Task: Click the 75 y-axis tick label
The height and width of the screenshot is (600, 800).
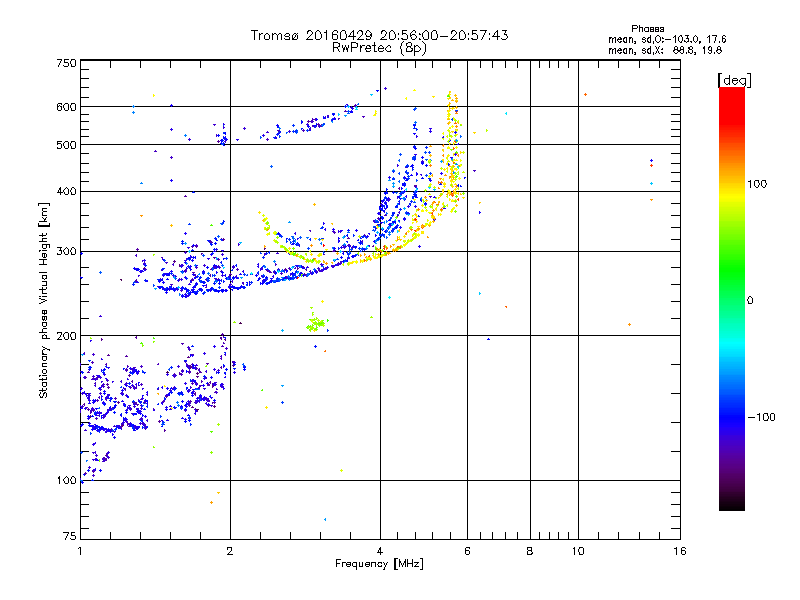Action: [x=69, y=539]
